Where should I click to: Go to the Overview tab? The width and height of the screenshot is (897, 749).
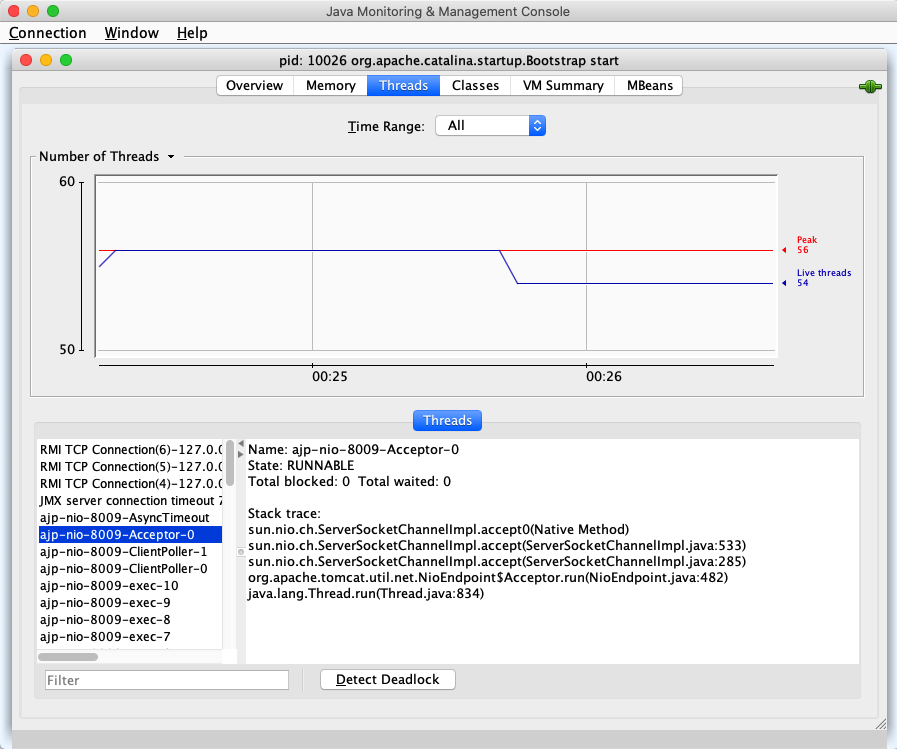(x=255, y=86)
